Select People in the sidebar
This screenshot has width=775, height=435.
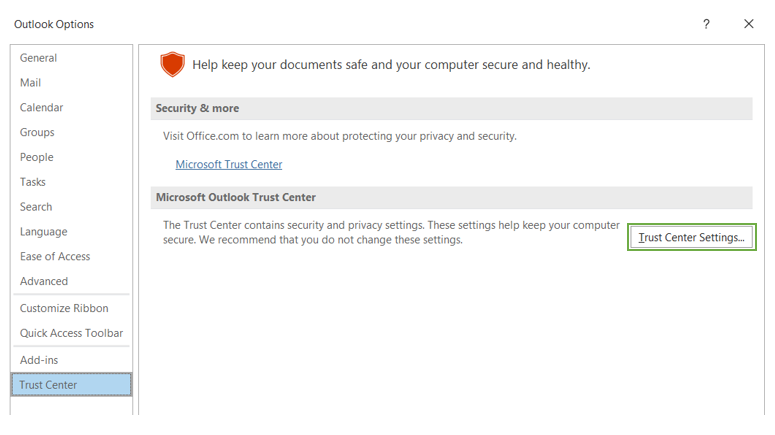click(37, 157)
